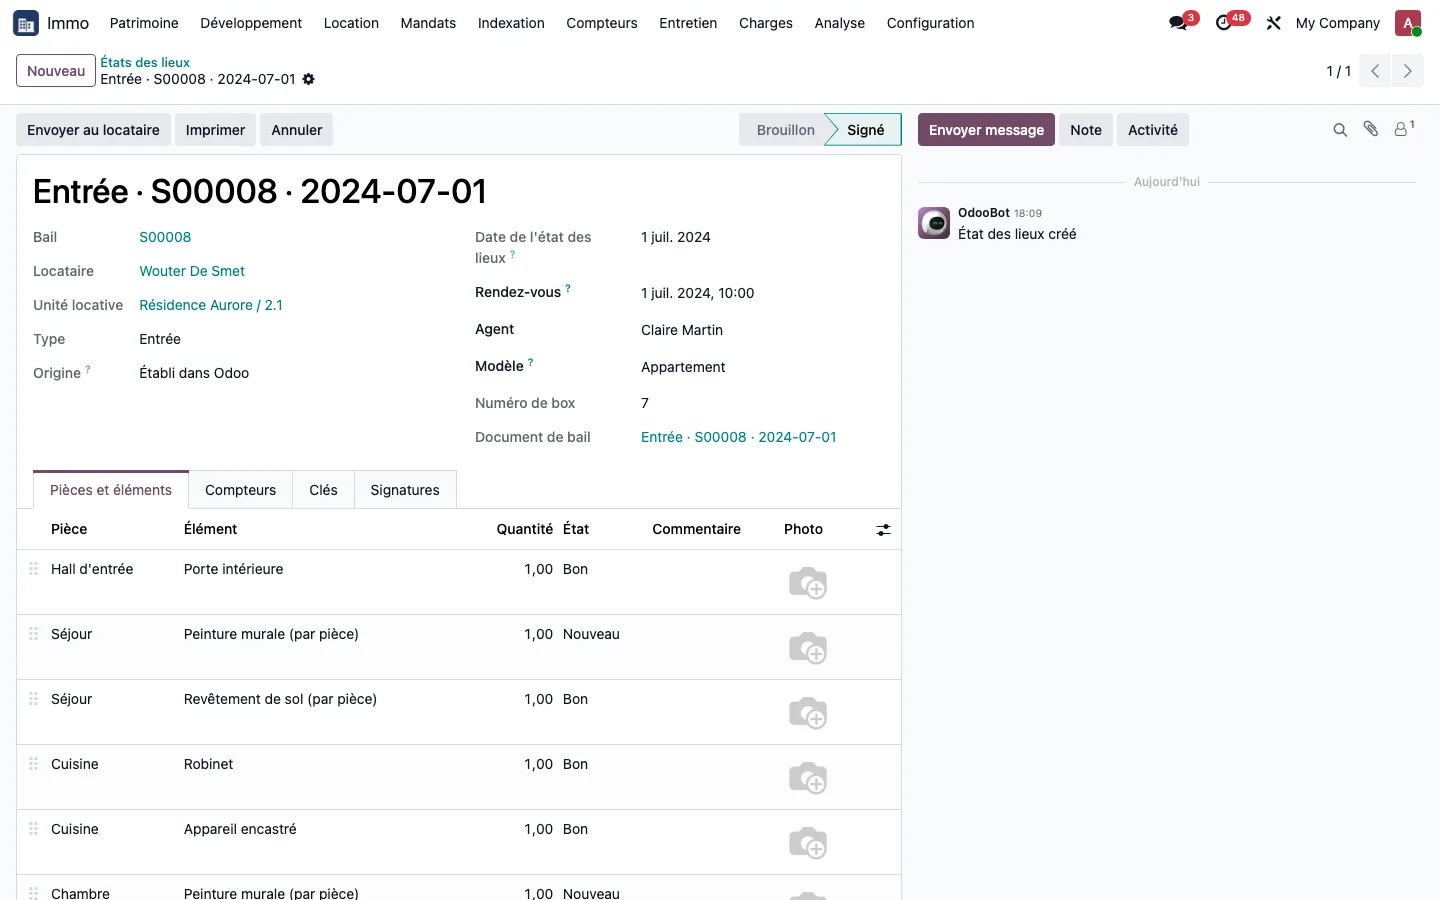
Task: Click Envoyer au locataire
Action: click(x=93, y=130)
